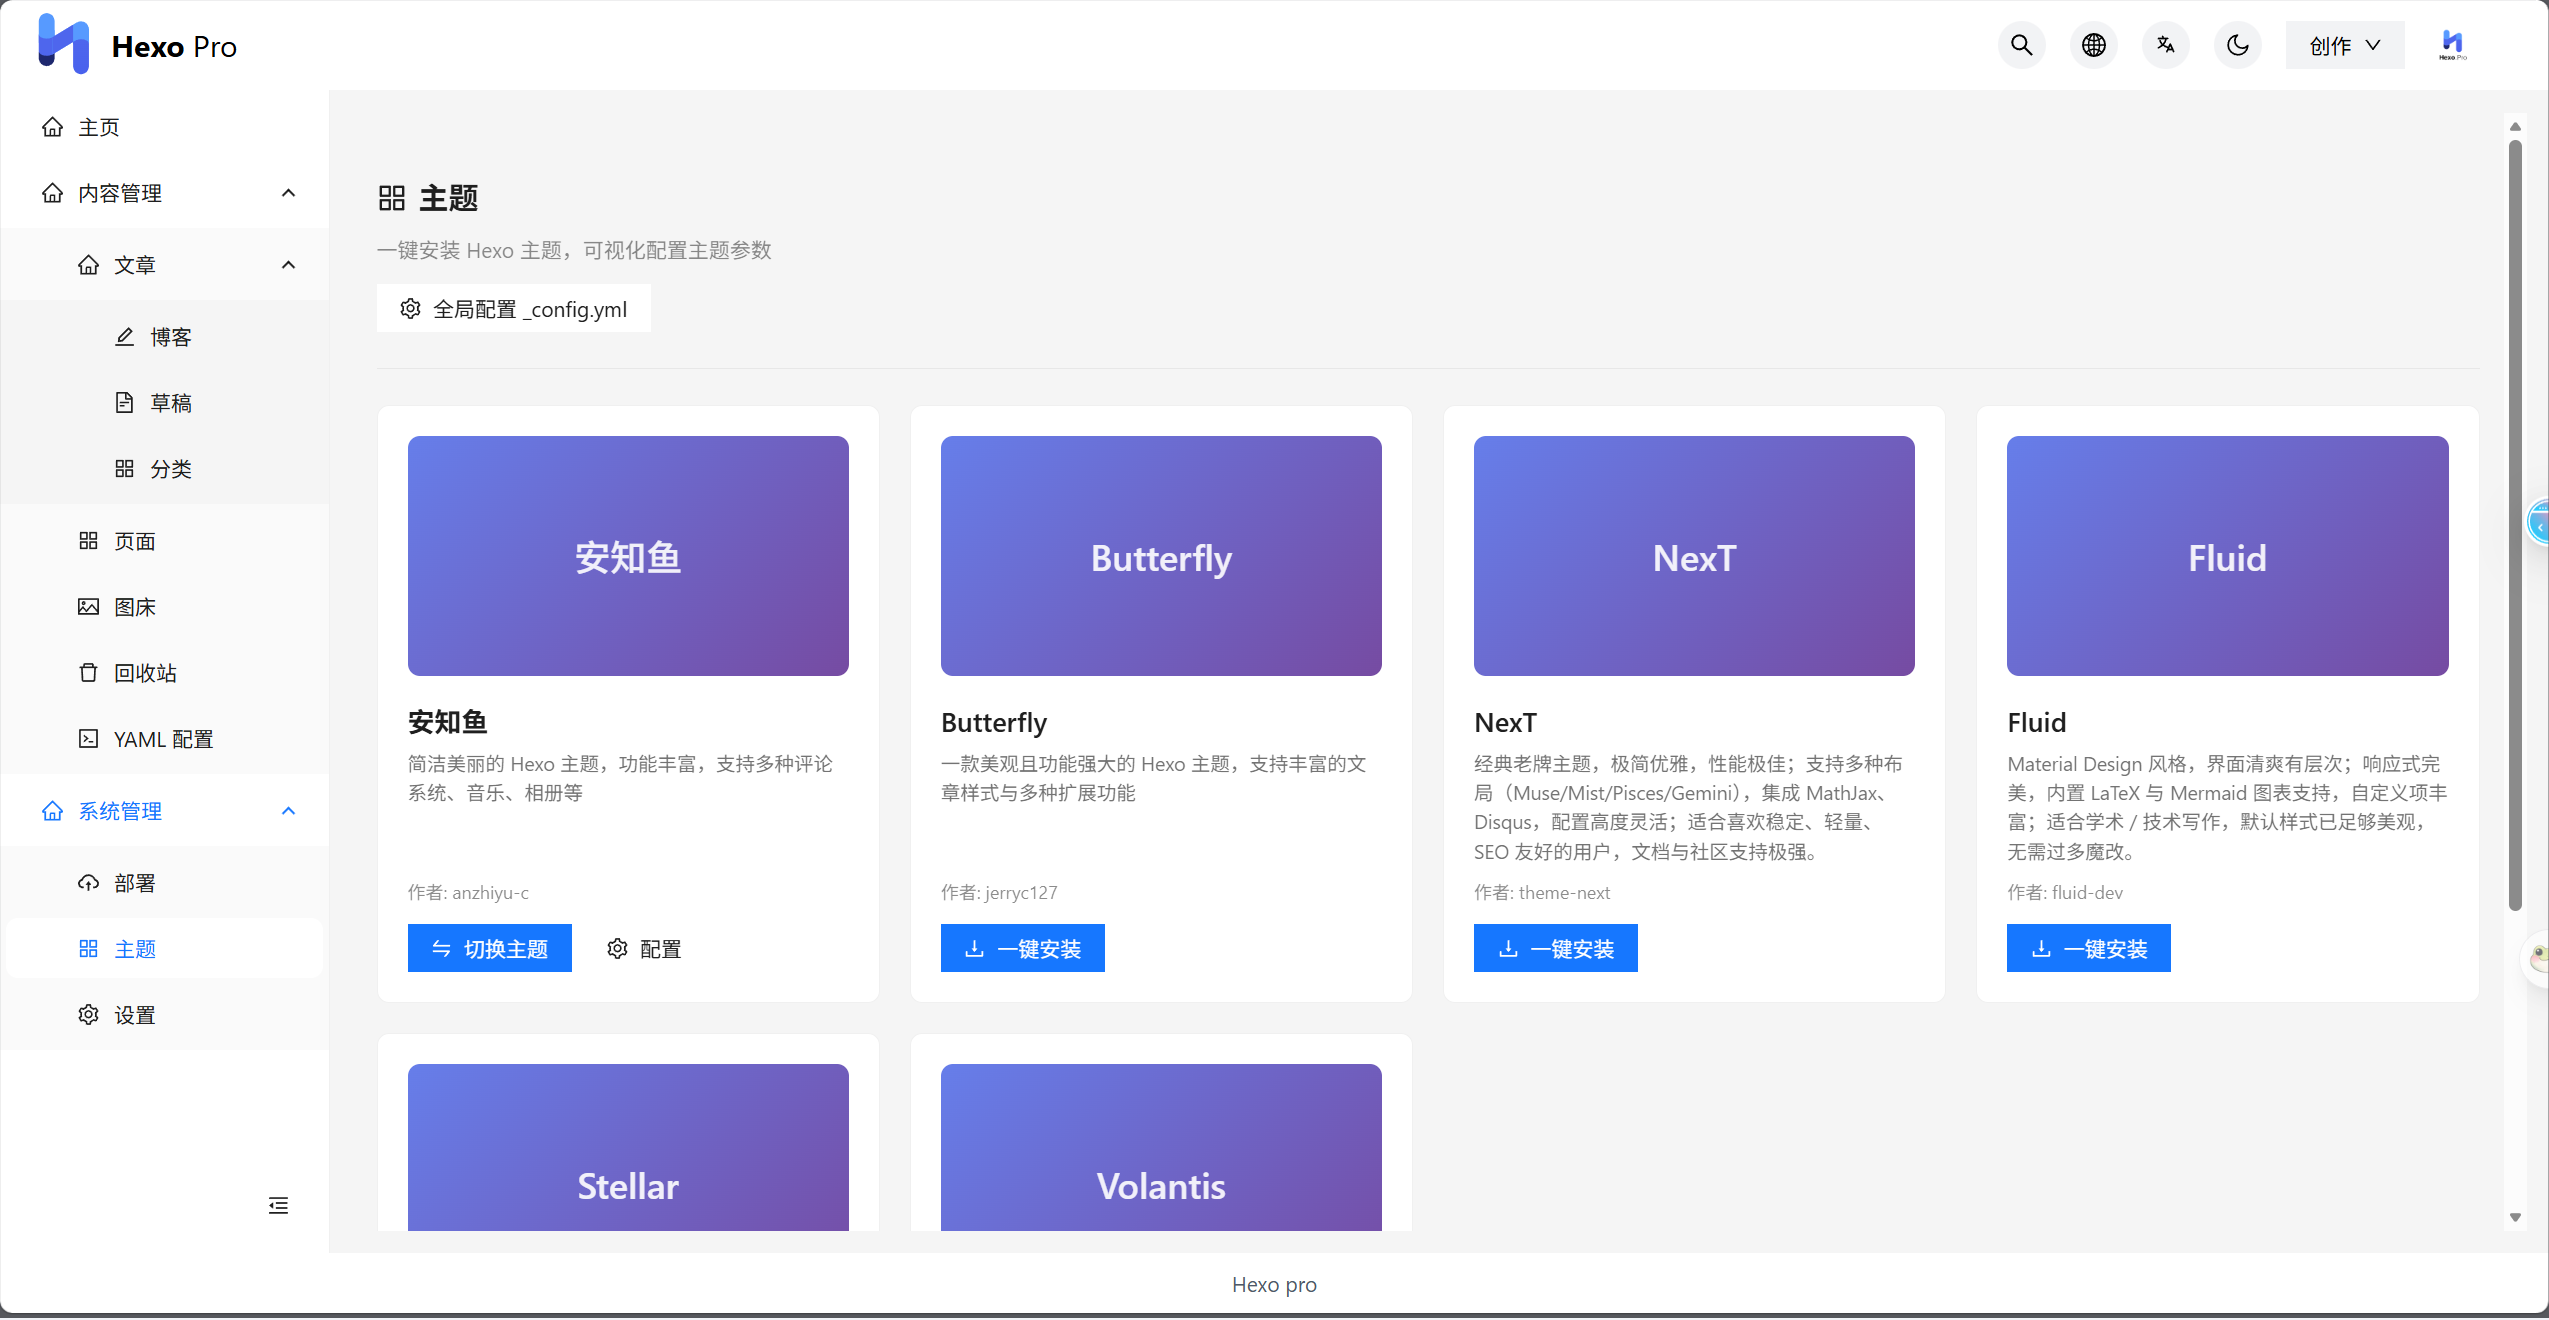The image size is (2549, 1320).
Task: Click 切换主题 for 安知鱼 theme
Action: [x=490, y=948]
